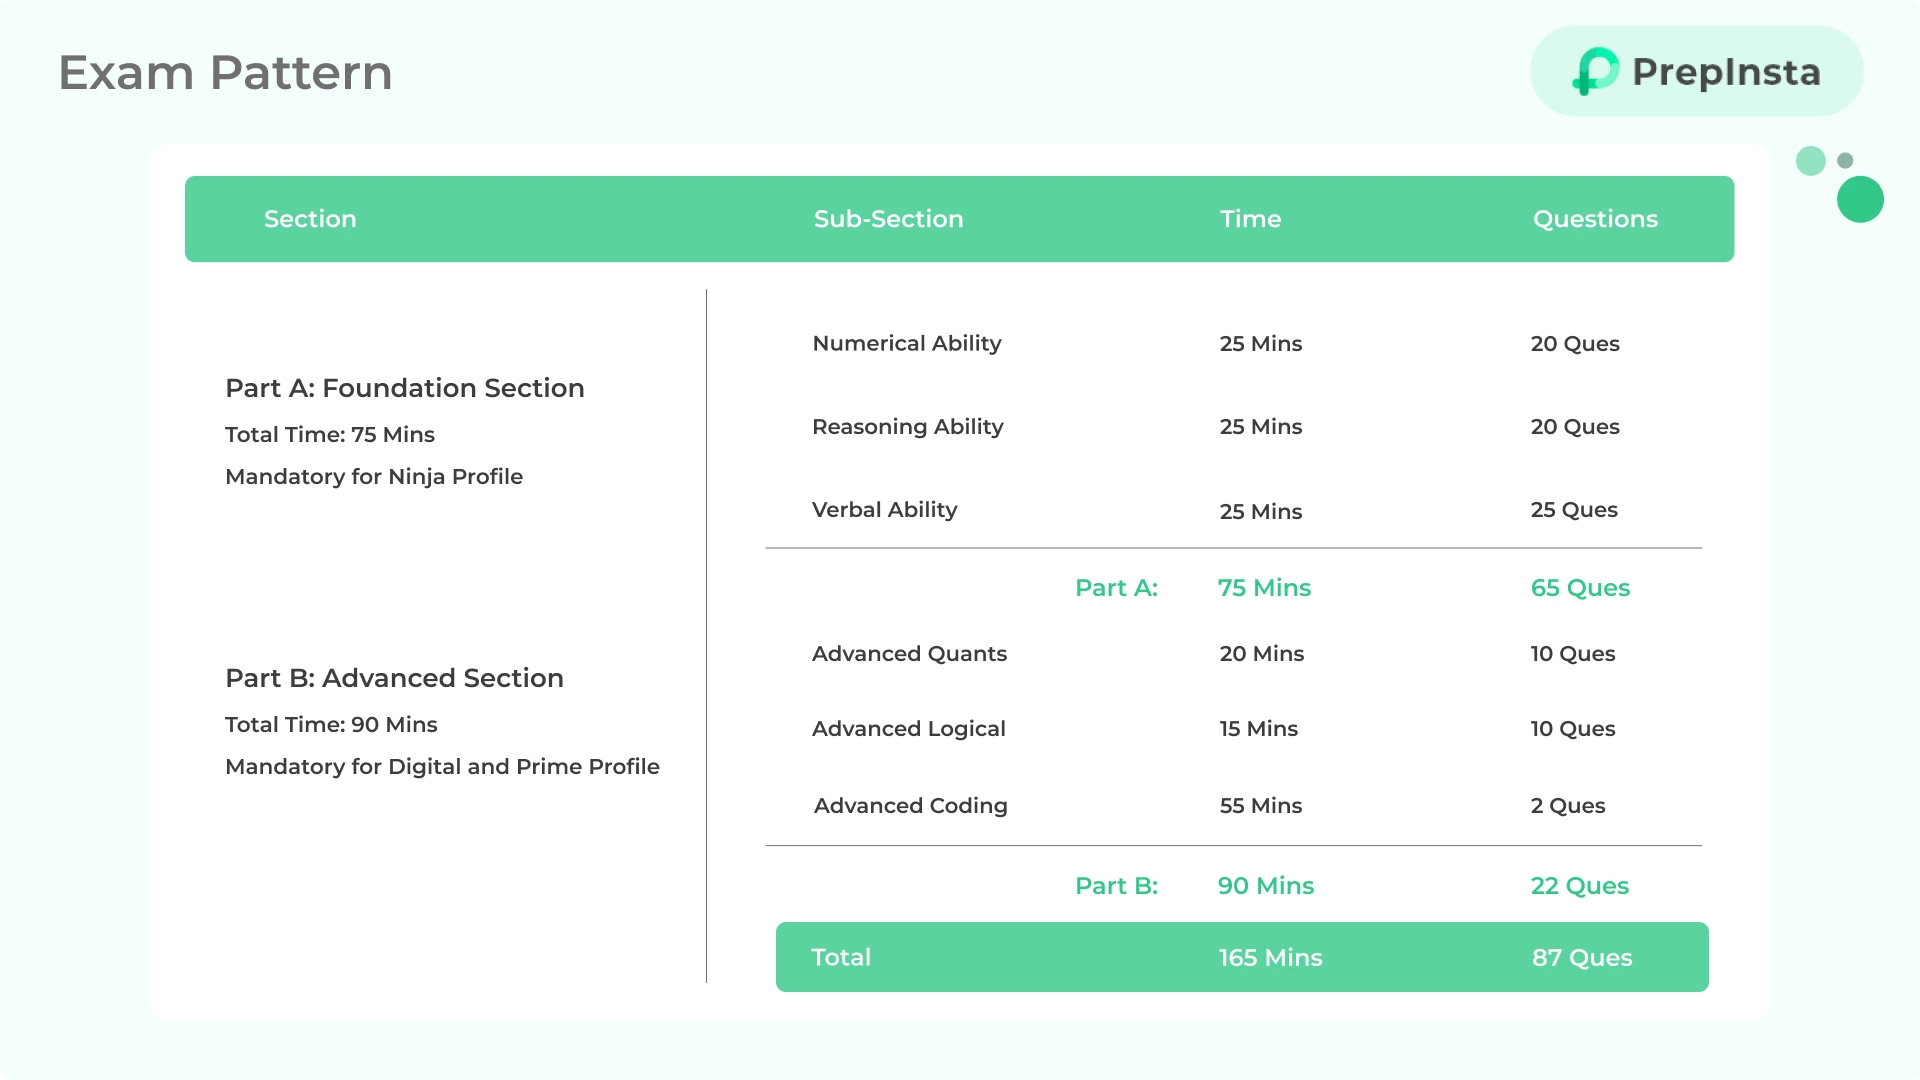This screenshot has width=1920, height=1080.
Task: Click Mandatory for Ninja Profile text
Action: pos(374,477)
